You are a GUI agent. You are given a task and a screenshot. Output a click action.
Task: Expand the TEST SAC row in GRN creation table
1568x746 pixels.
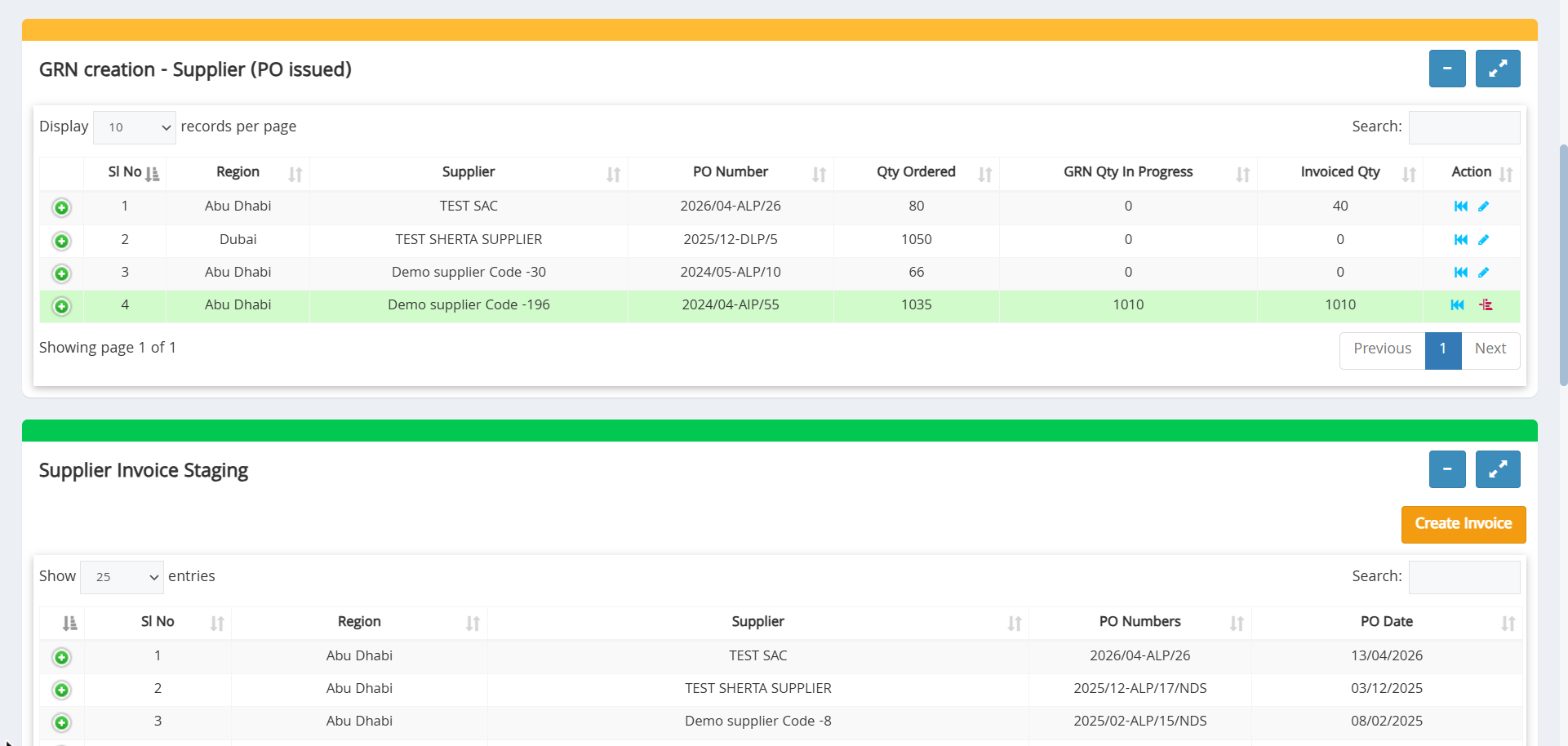coord(61,208)
